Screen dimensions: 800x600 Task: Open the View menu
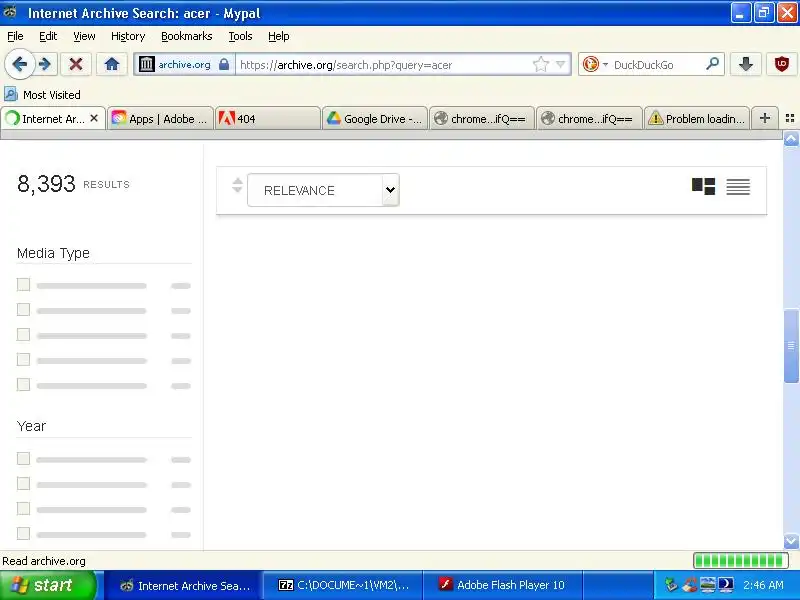coord(84,36)
